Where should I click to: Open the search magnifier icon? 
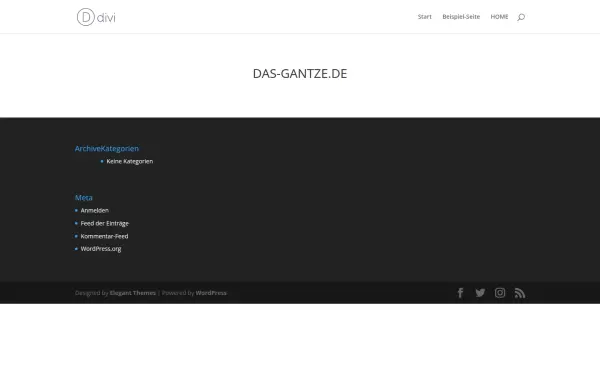(521, 17)
